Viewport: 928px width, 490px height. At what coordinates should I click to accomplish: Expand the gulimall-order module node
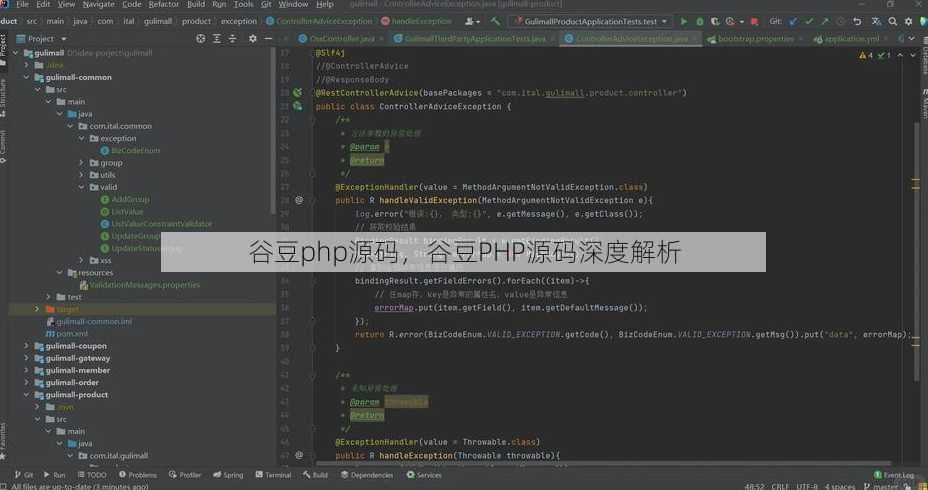point(27,383)
